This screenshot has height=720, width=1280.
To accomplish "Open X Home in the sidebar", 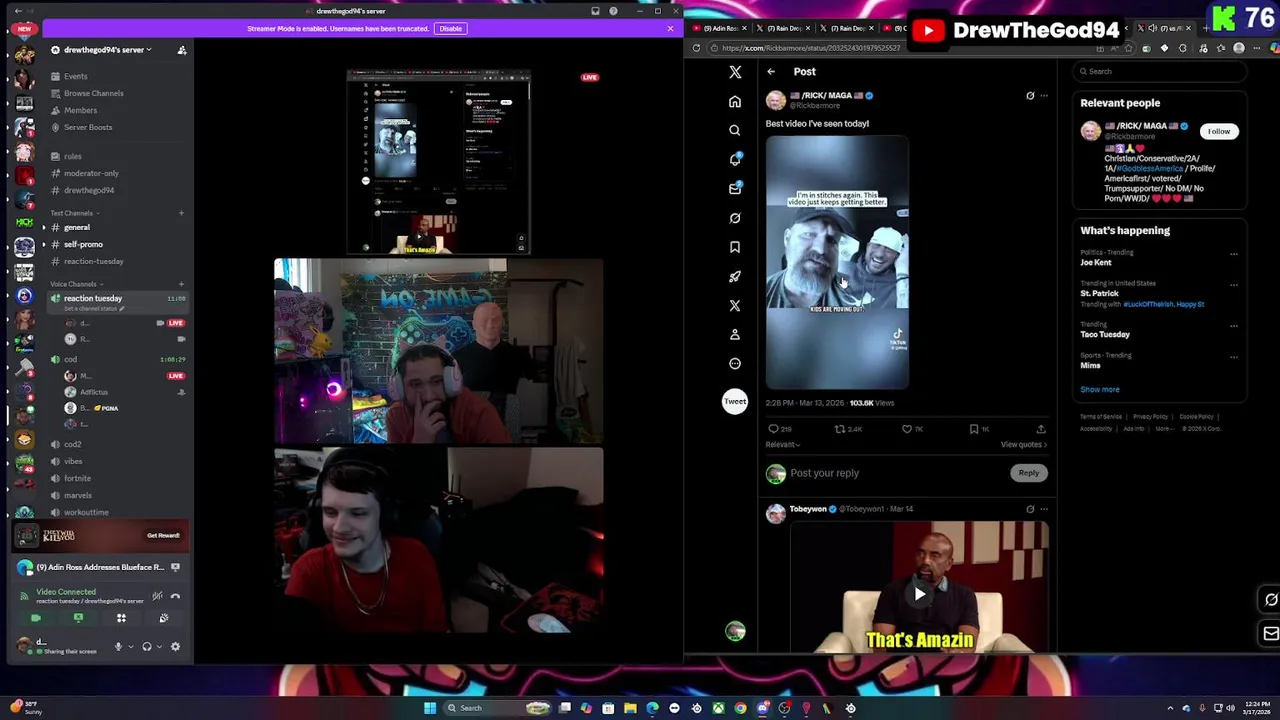I will click(735, 101).
